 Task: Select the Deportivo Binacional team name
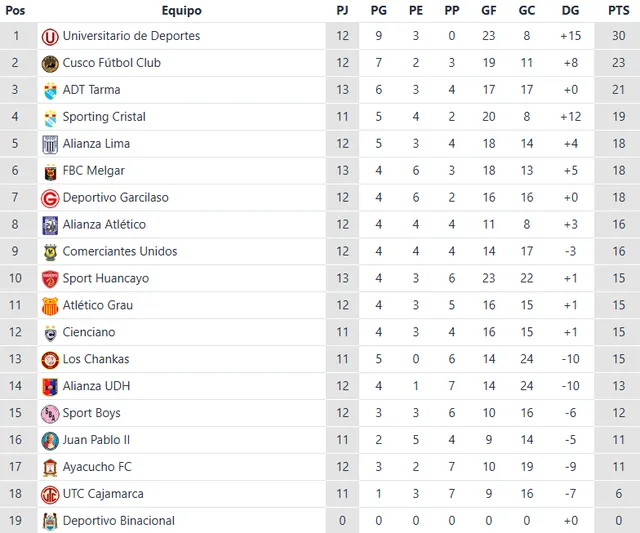point(118,521)
